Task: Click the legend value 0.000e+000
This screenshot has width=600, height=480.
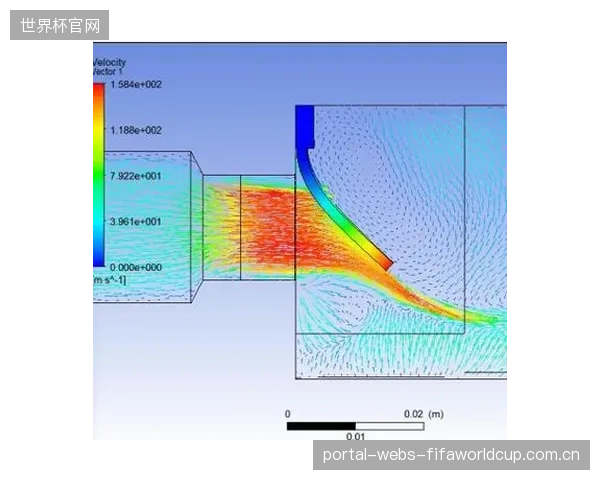Action: (x=136, y=267)
